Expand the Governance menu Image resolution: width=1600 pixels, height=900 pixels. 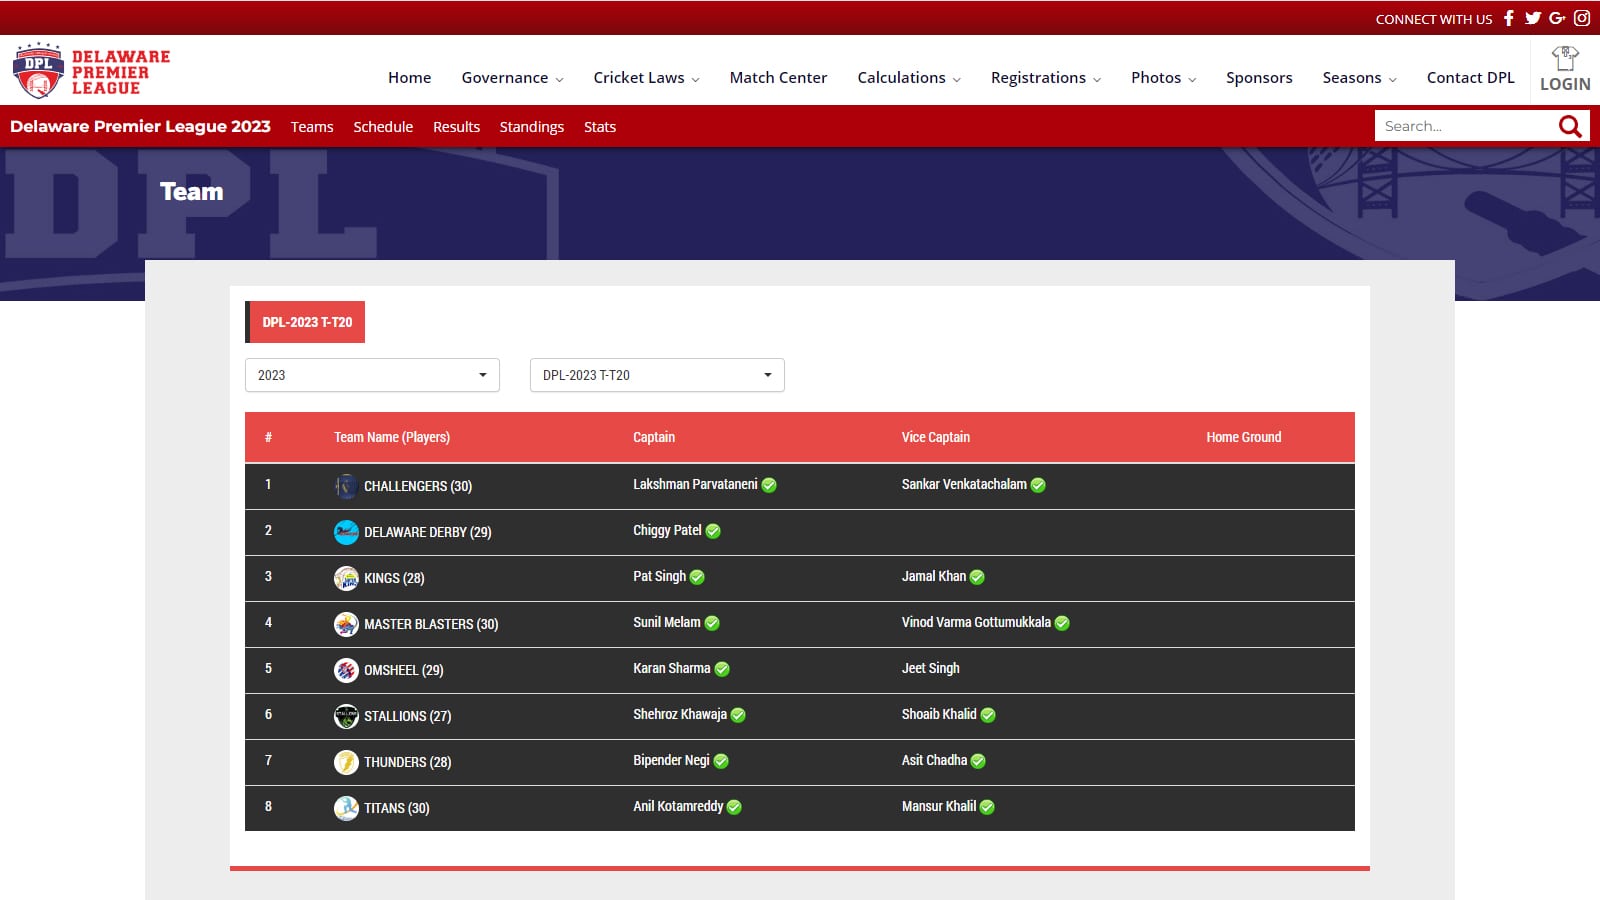pyautogui.click(x=512, y=78)
